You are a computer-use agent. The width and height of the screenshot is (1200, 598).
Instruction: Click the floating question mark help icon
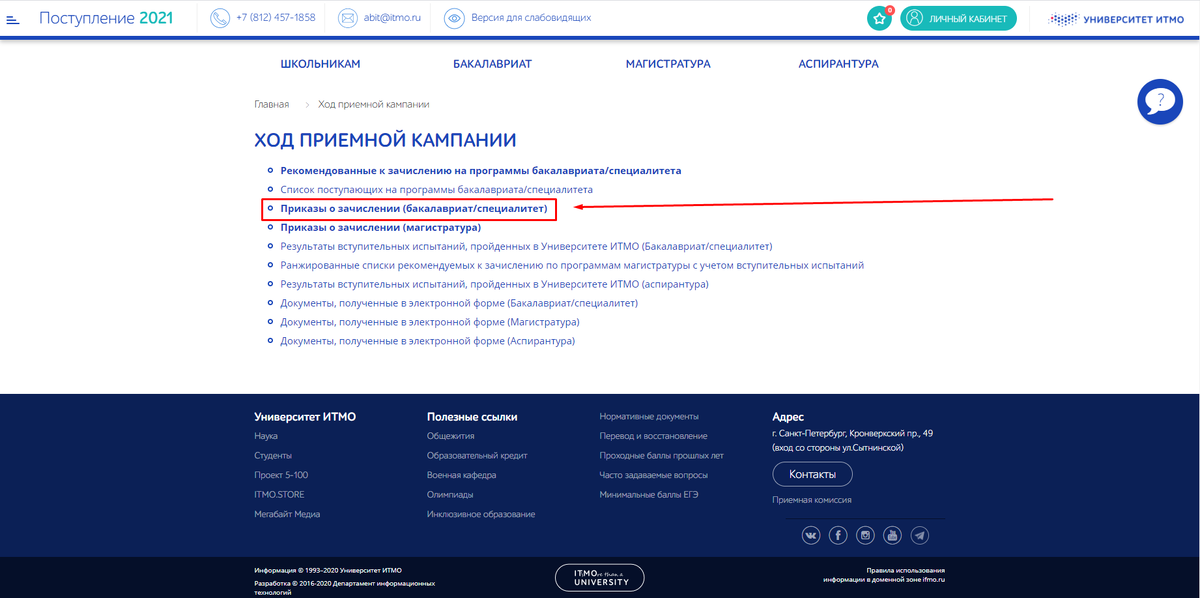click(1159, 101)
